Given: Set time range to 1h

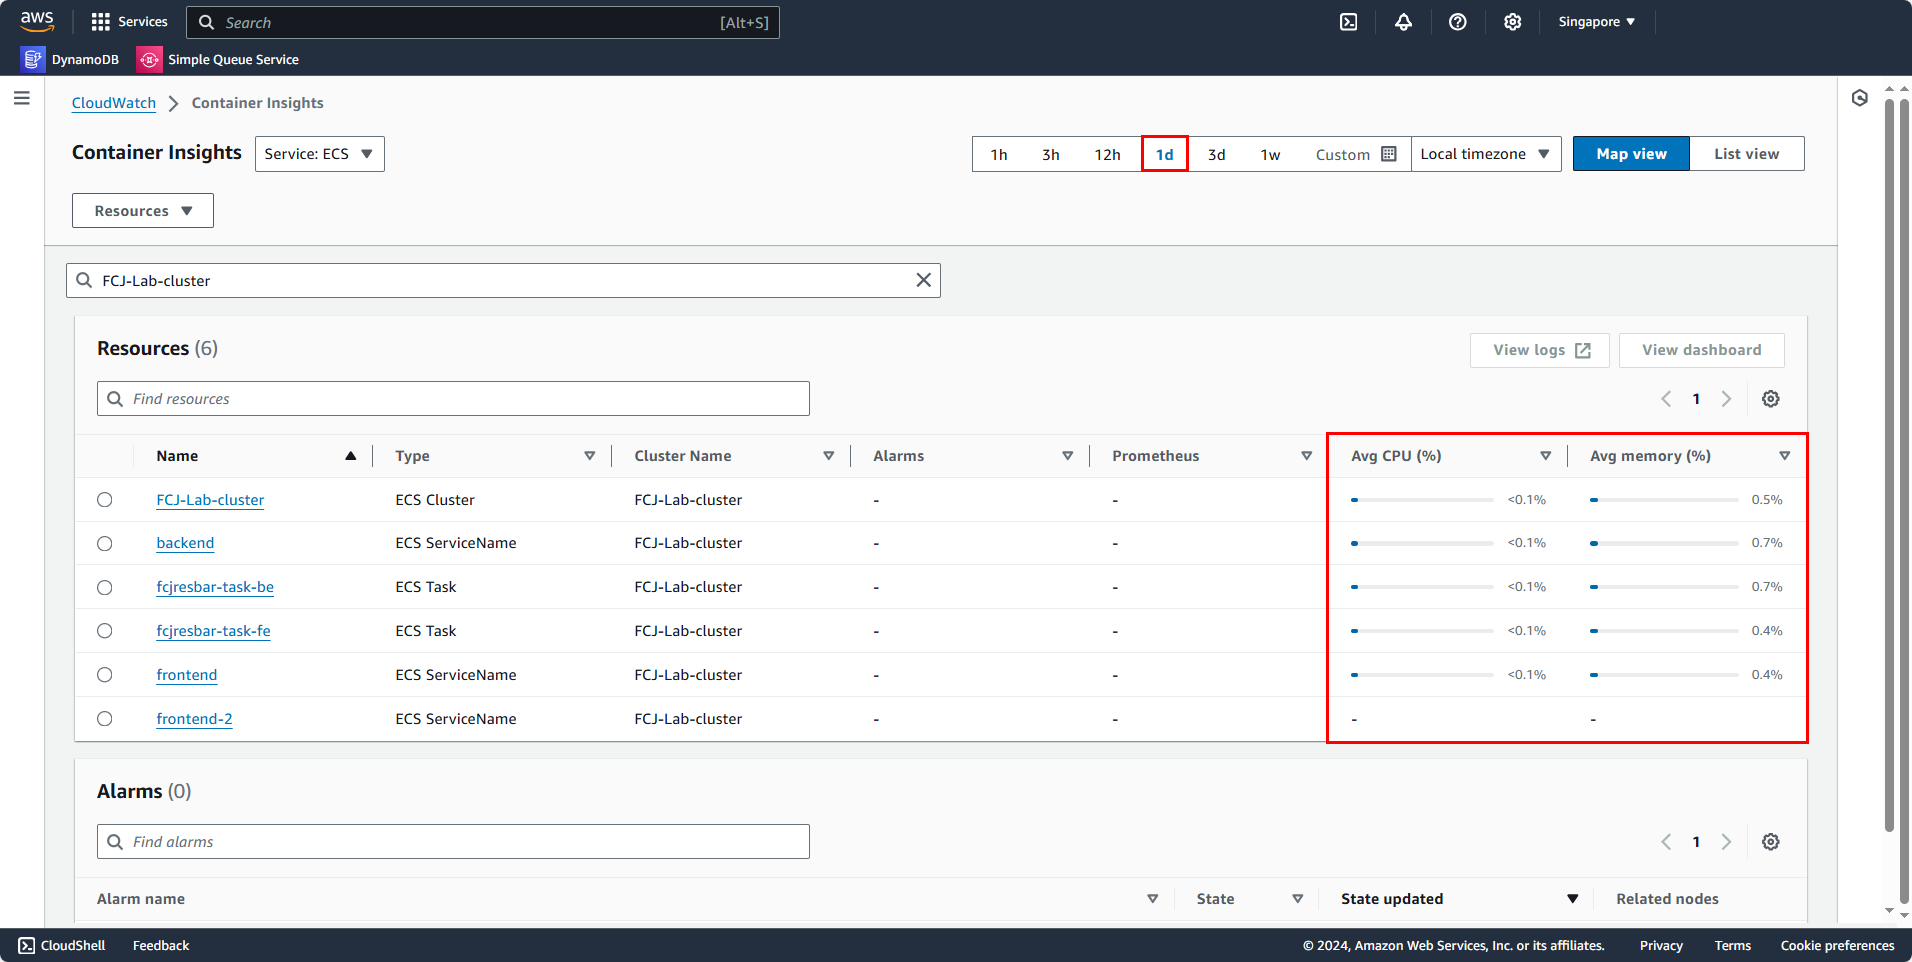Looking at the screenshot, I should (999, 154).
